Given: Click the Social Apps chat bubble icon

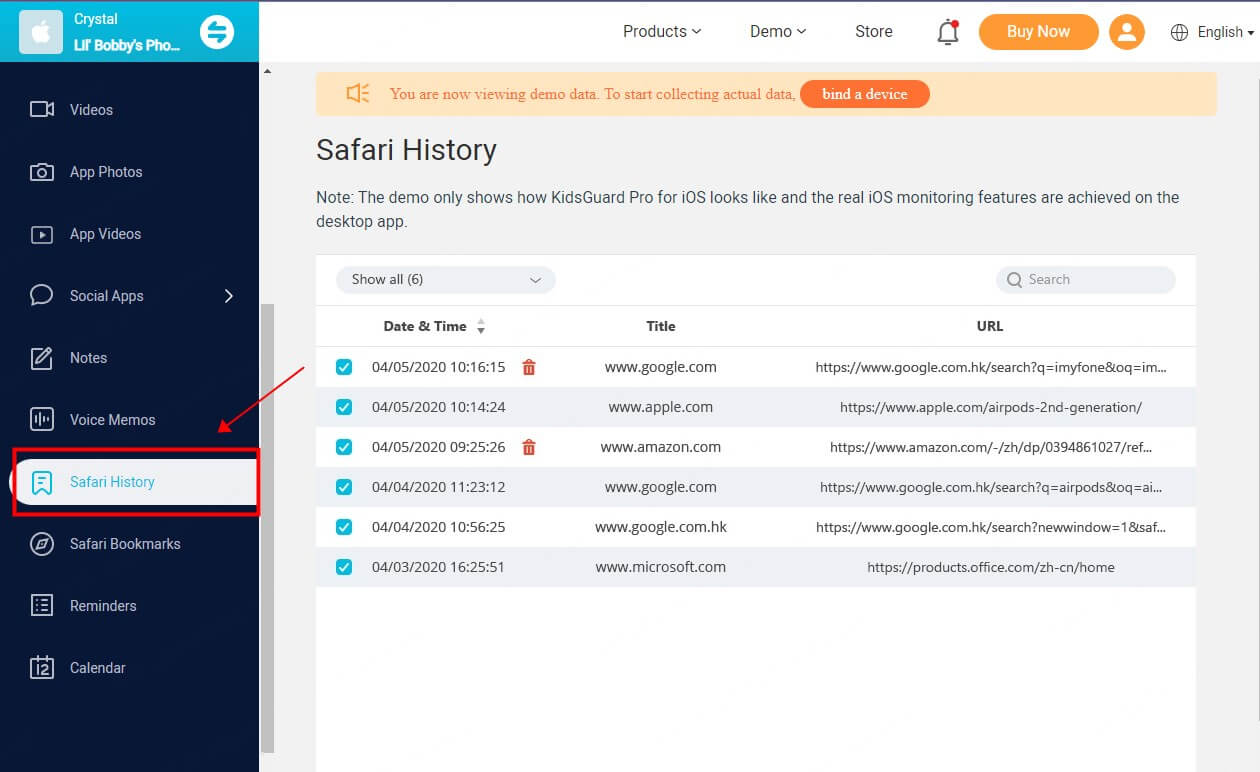Looking at the screenshot, I should pos(42,296).
